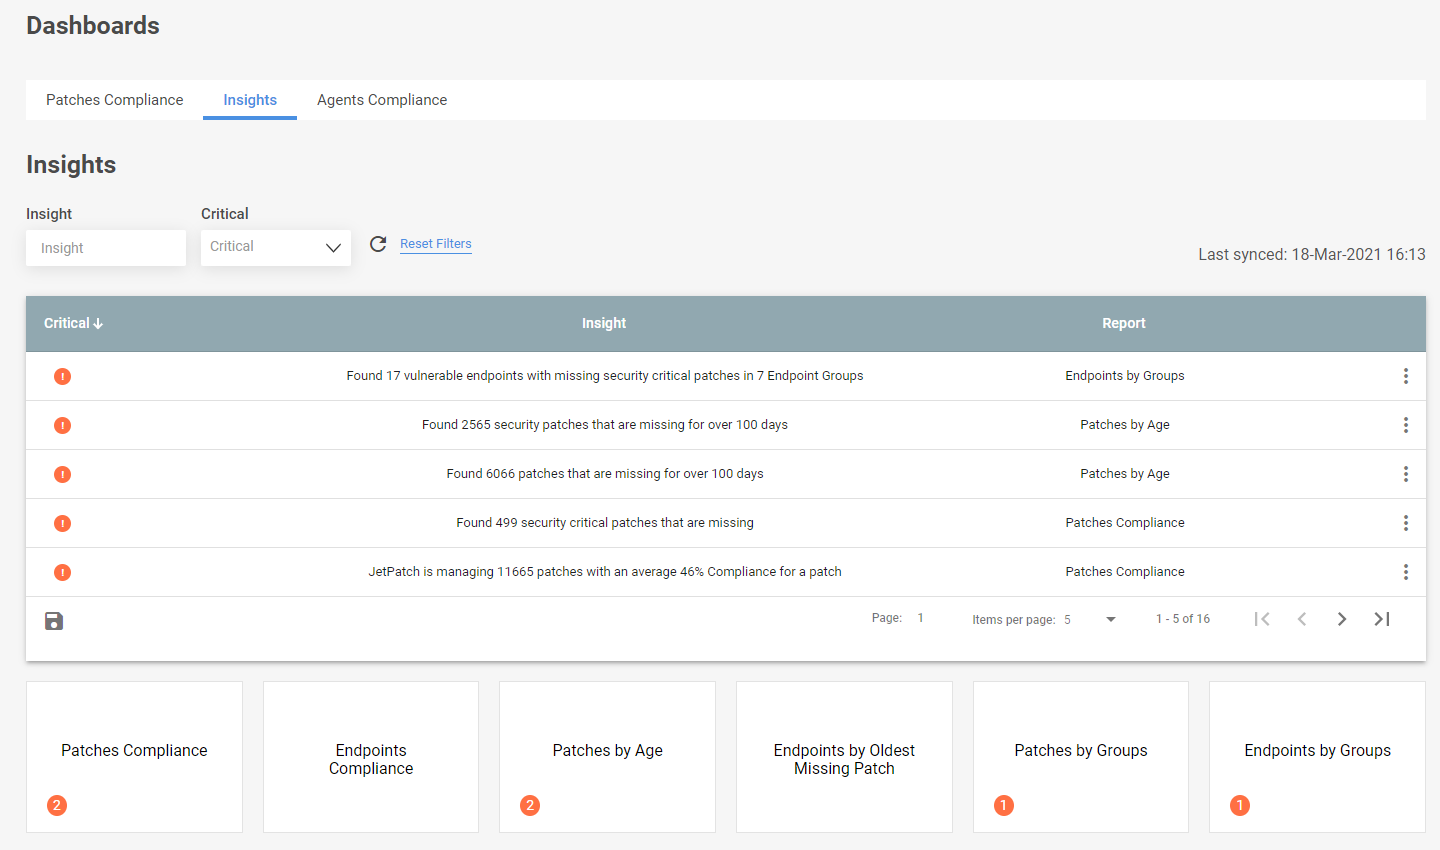This screenshot has width=1440, height=850.
Task: Go to the next page of insights
Action: pos(1342,619)
